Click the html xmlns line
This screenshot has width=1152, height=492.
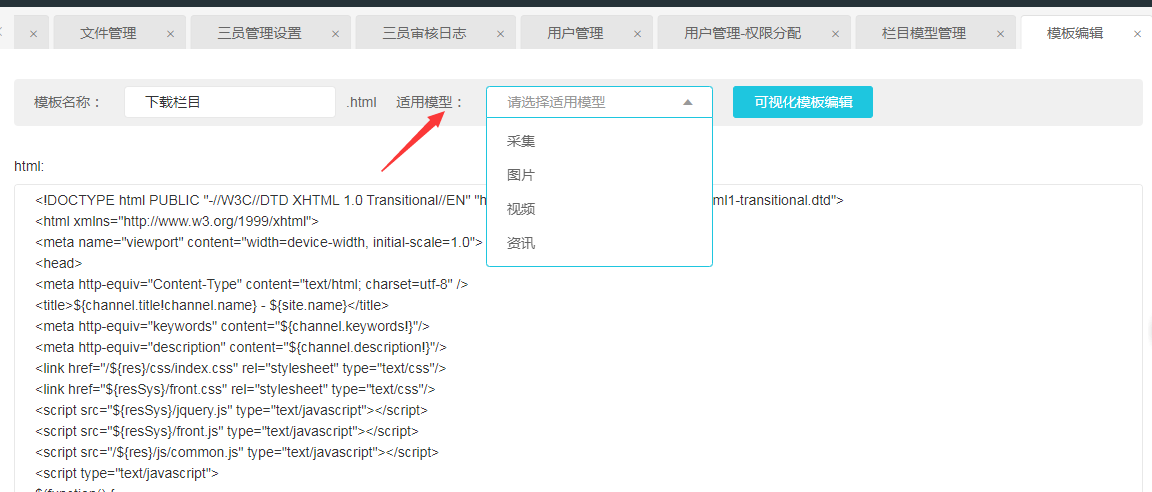pyautogui.click(x=176, y=221)
